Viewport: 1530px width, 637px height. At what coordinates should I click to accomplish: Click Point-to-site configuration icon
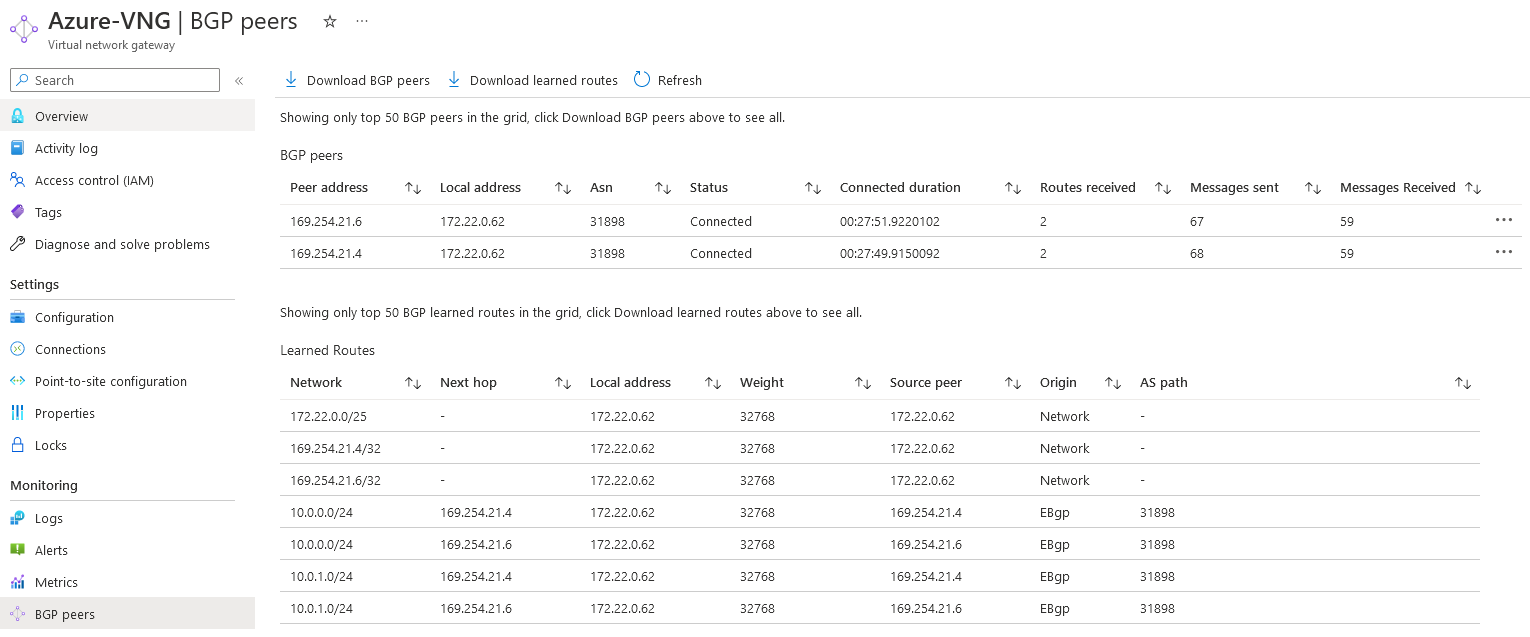pos(17,381)
